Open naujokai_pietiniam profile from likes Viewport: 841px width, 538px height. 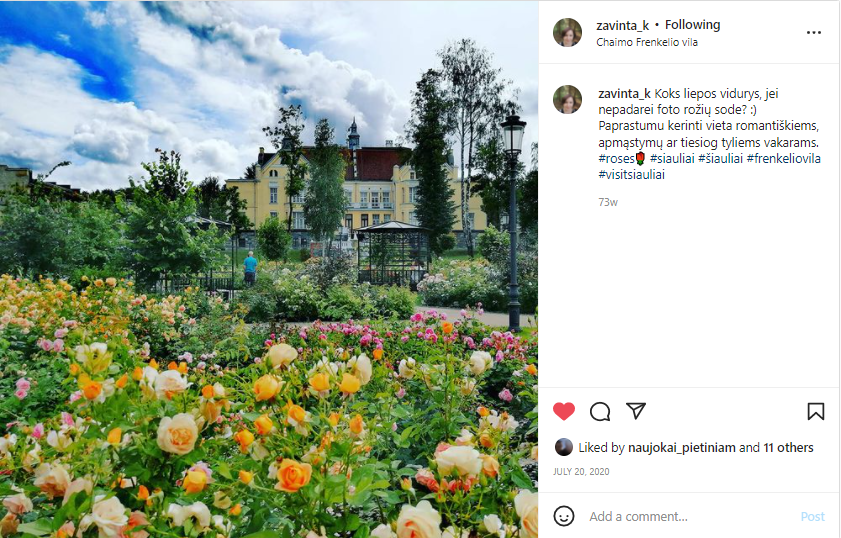coord(681,447)
